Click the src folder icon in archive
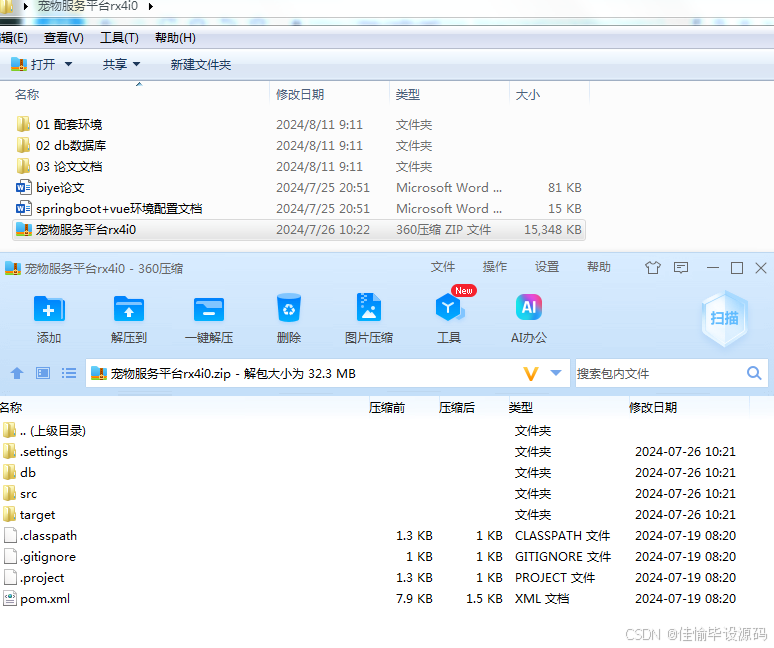 tap(9, 494)
